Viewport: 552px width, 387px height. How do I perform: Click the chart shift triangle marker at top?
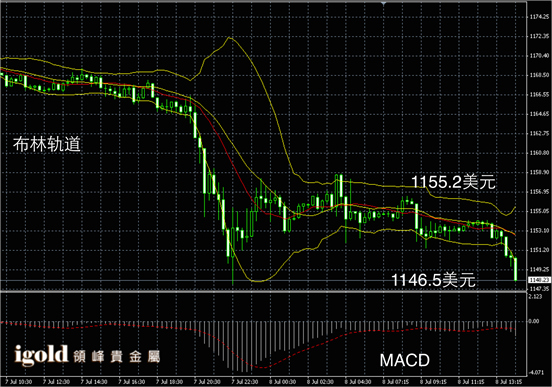point(384,3)
